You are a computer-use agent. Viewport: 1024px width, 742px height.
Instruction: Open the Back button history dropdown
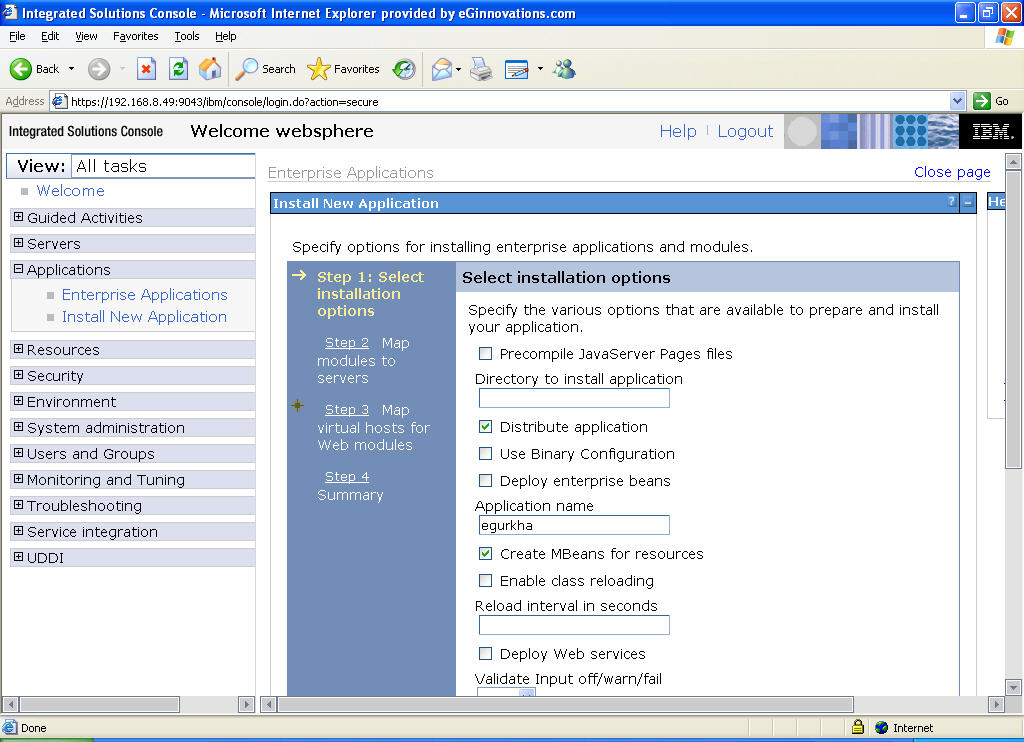click(71, 69)
